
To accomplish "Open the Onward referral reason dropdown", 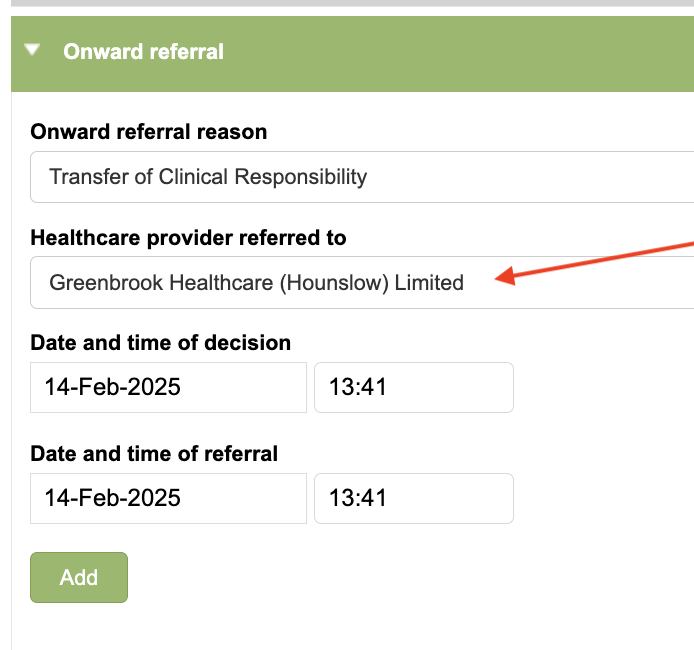I will [x=360, y=177].
